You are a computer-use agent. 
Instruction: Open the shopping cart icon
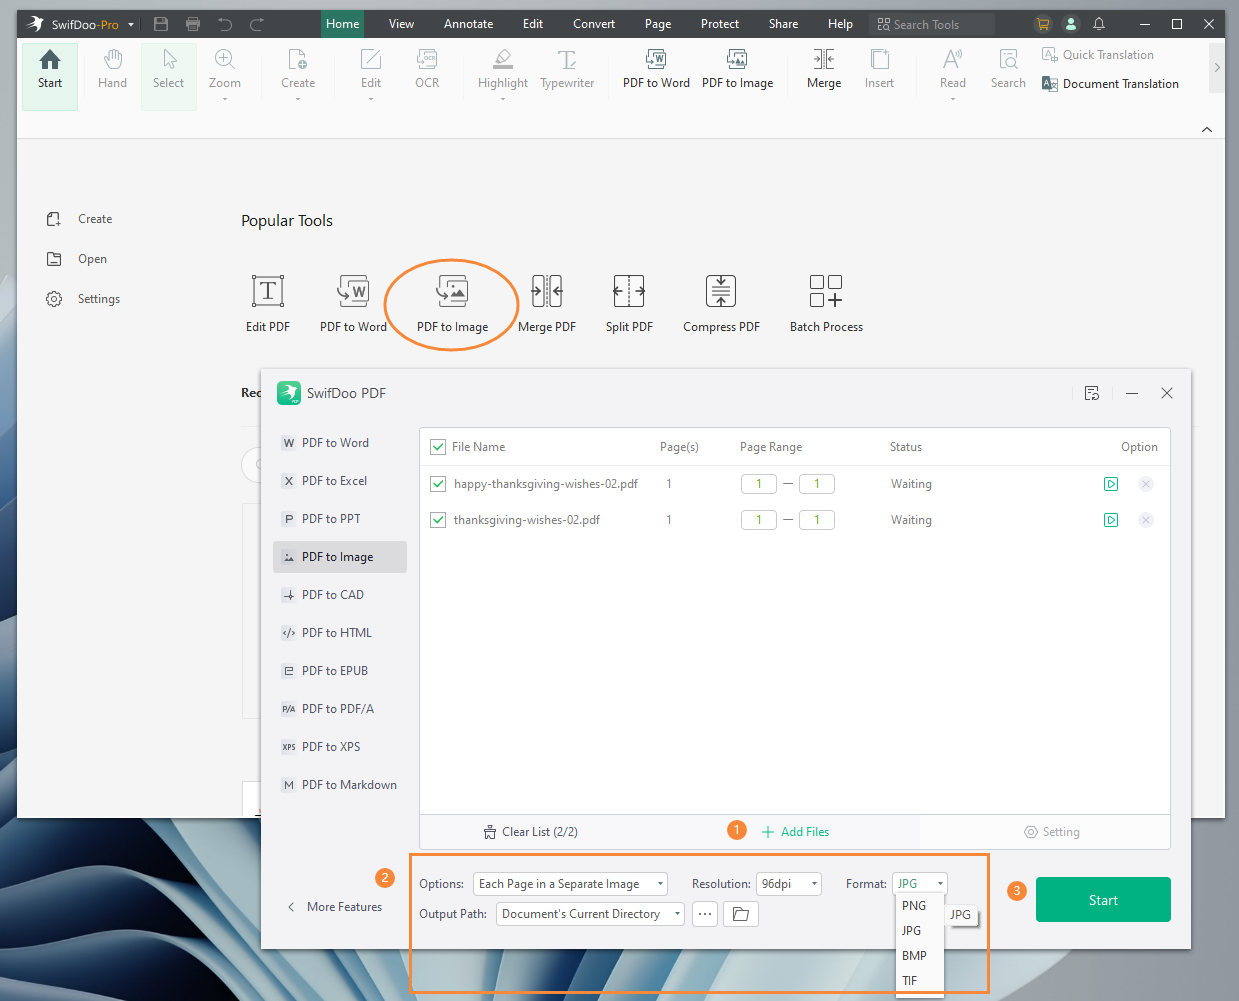click(x=1043, y=24)
